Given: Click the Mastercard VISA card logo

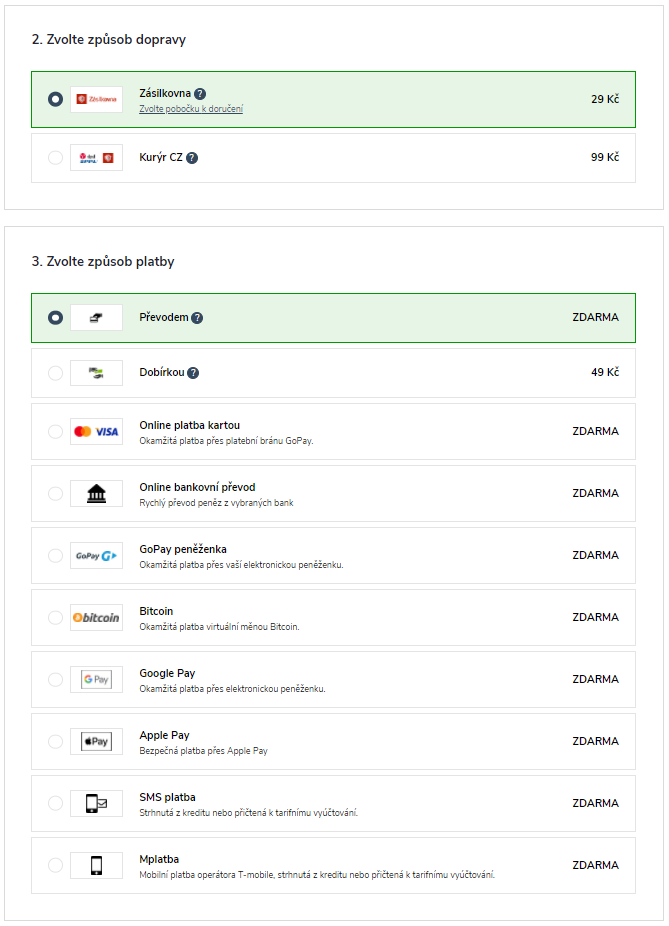Looking at the screenshot, I should pos(96,432).
